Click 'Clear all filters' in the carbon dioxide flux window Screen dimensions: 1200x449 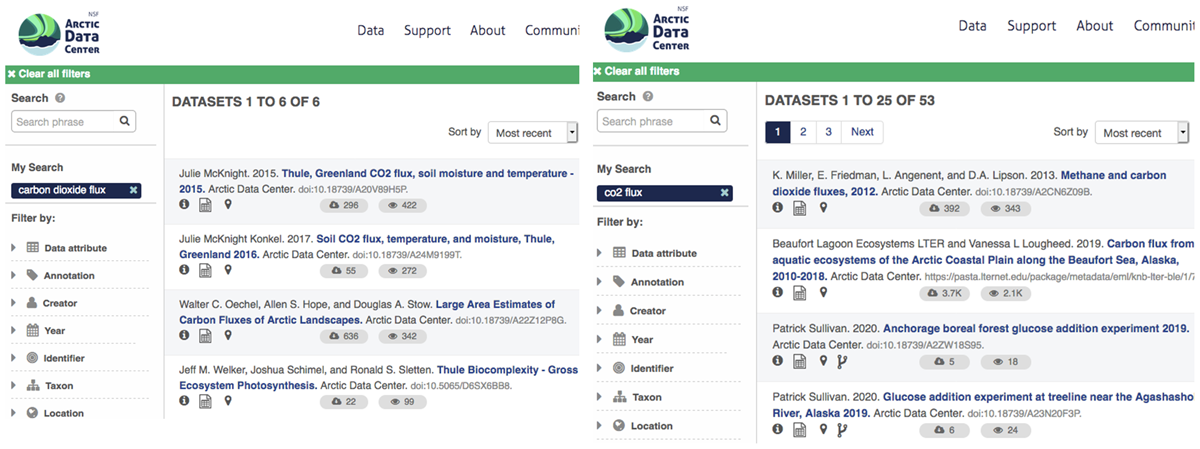click(x=48, y=74)
